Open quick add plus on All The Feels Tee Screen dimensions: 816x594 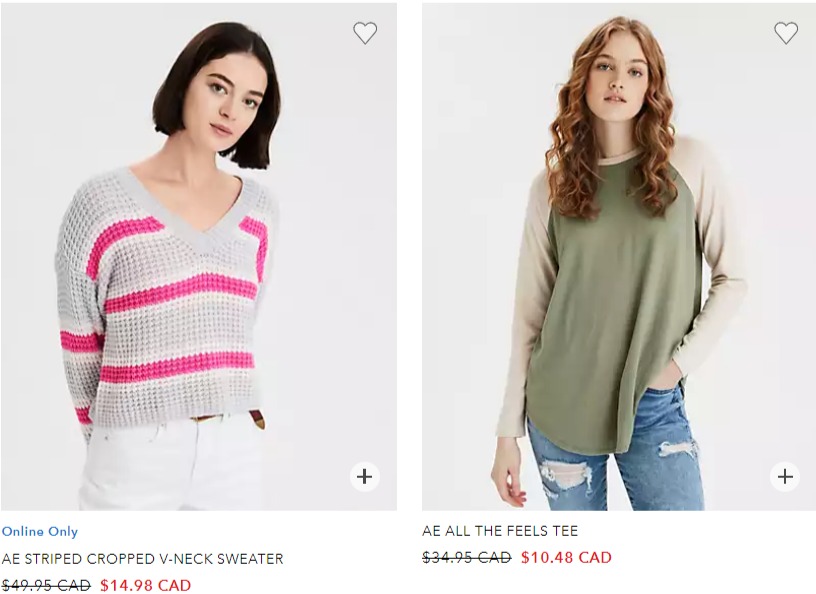[x=785, y=476]
